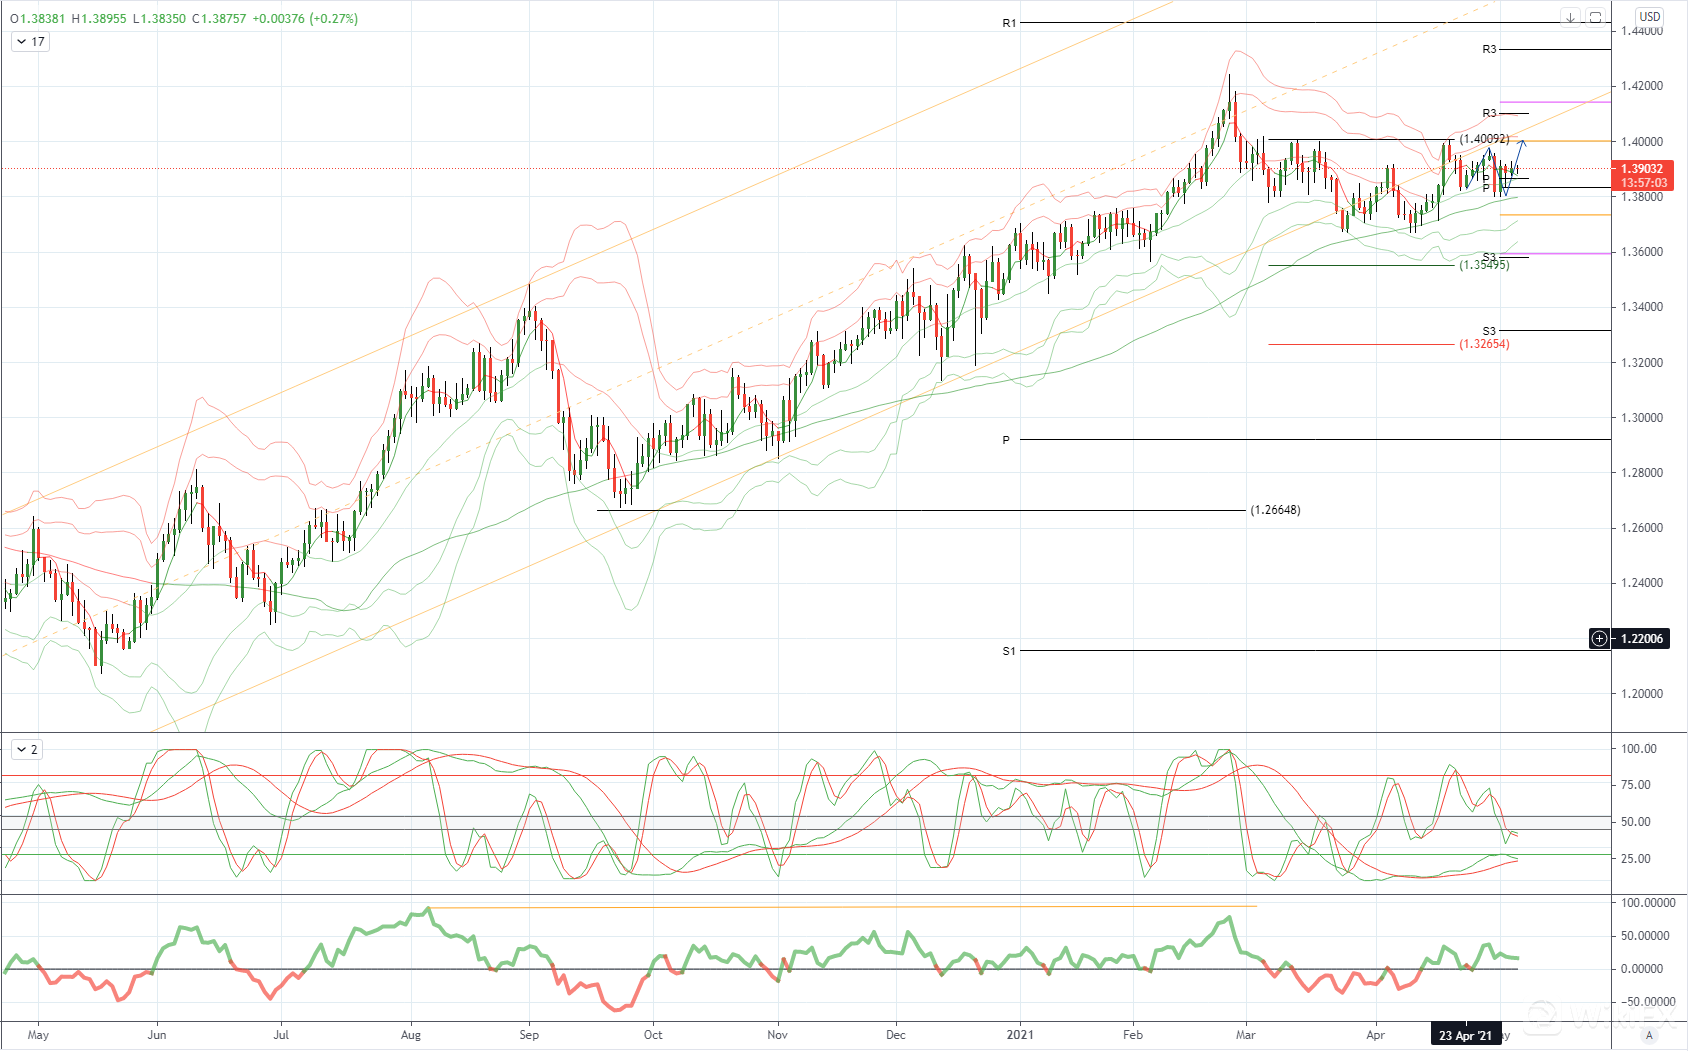The width and height of the screenshot is (1688, 1051).
Task: Click the R1 pivot level label
Action: 1009,23
